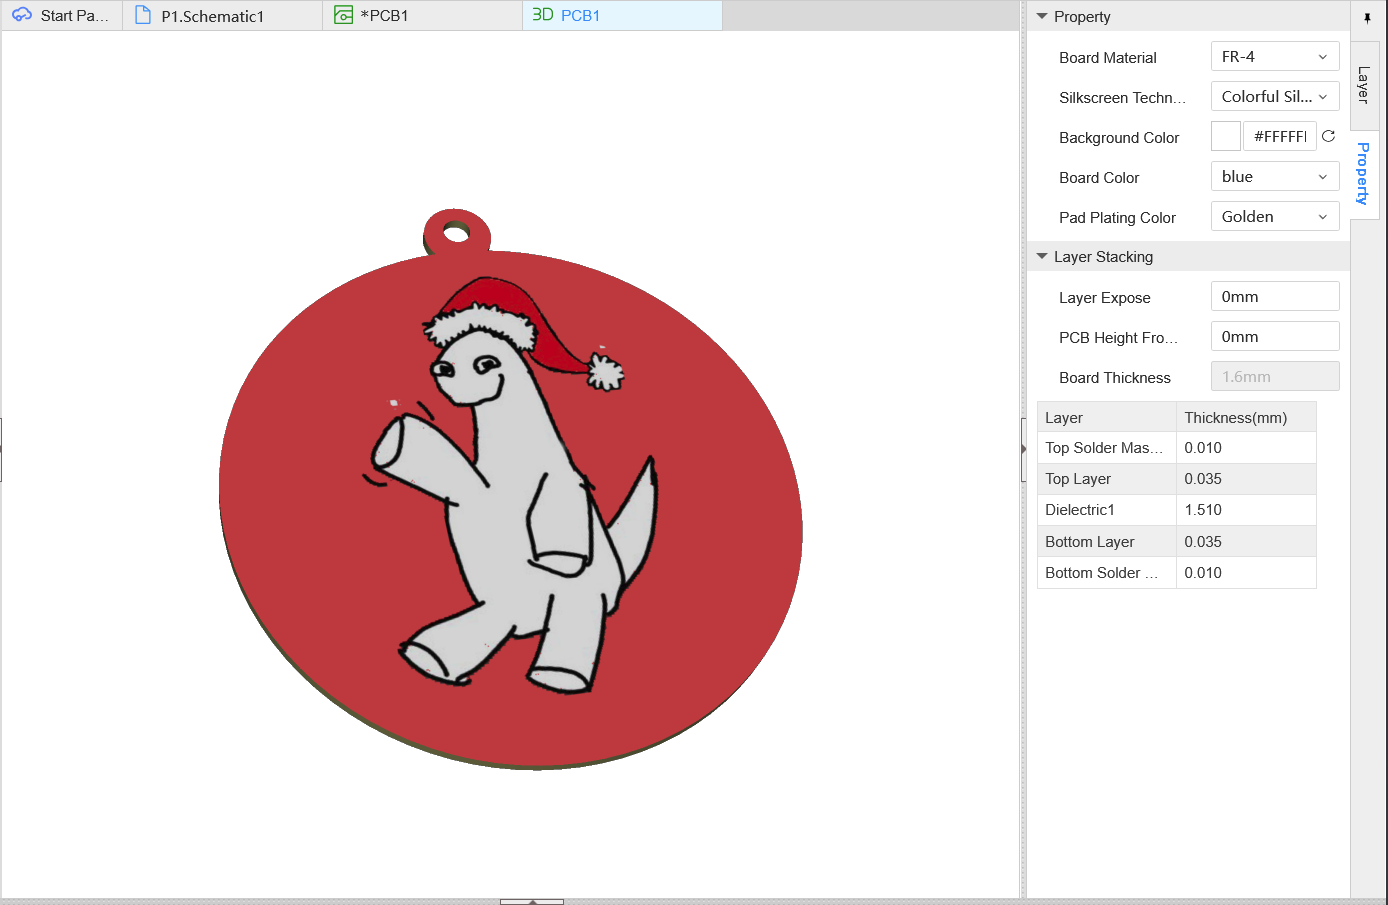This screenshot has width=1388, height=905.
Task: Click the Thickness(mm) column header
Action: 1246,417
